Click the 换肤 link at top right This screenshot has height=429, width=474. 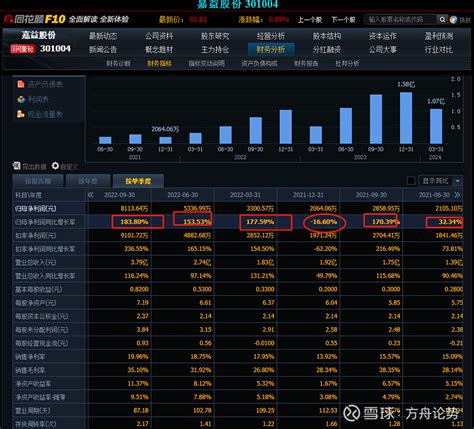pos(465,20)
